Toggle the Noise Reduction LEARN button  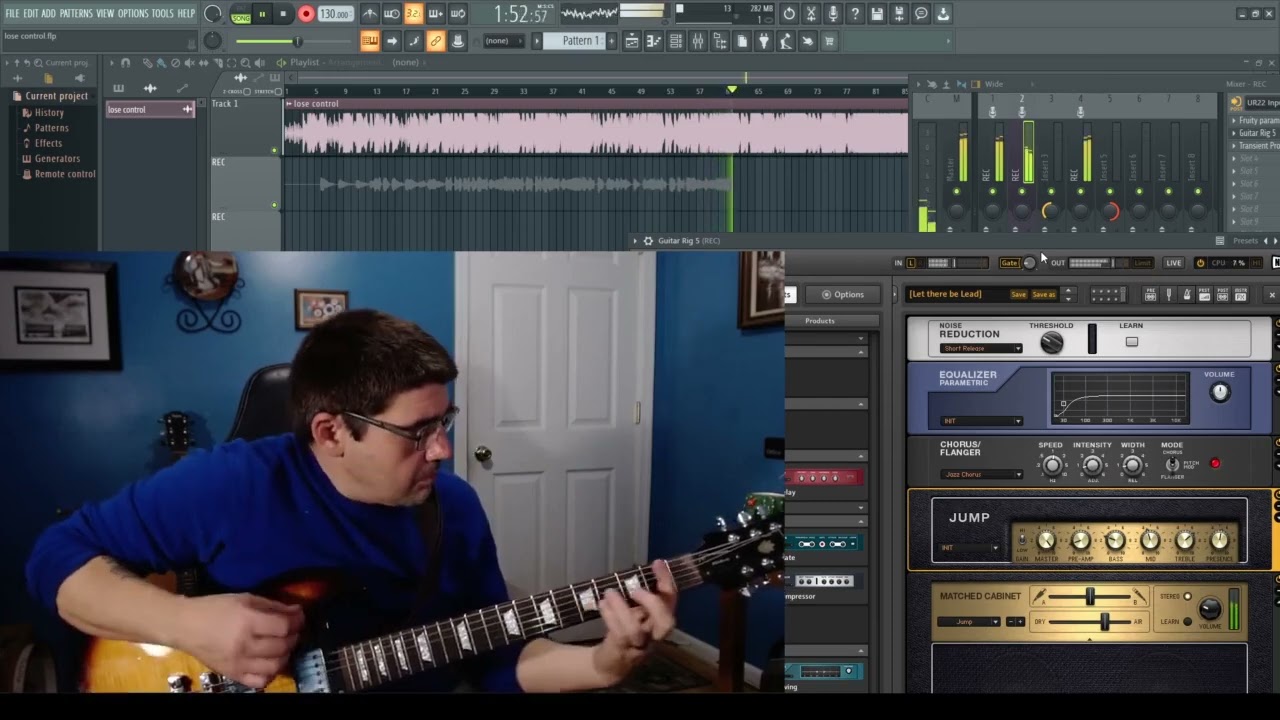[x=1132, y=341]
